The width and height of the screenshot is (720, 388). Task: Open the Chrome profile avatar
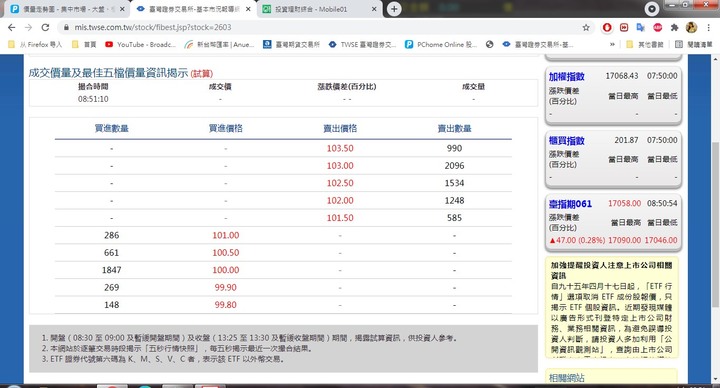[691, 28]
